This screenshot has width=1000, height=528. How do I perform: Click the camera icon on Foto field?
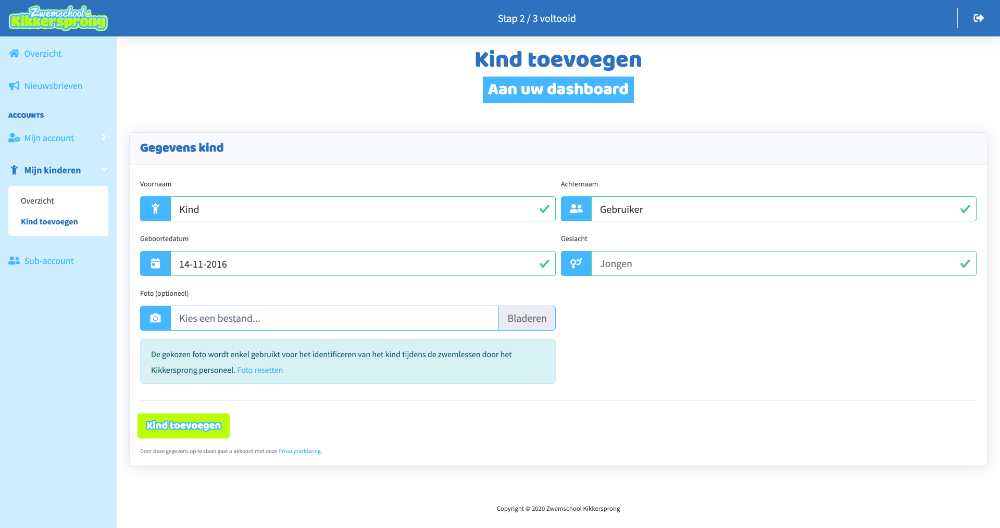155,318
